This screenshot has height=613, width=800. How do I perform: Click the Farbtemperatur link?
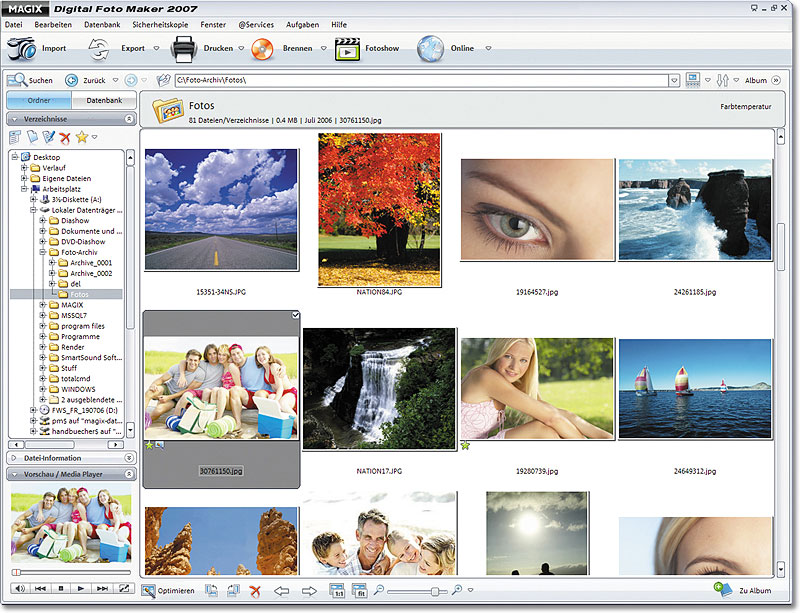click(x=745, y=107)
